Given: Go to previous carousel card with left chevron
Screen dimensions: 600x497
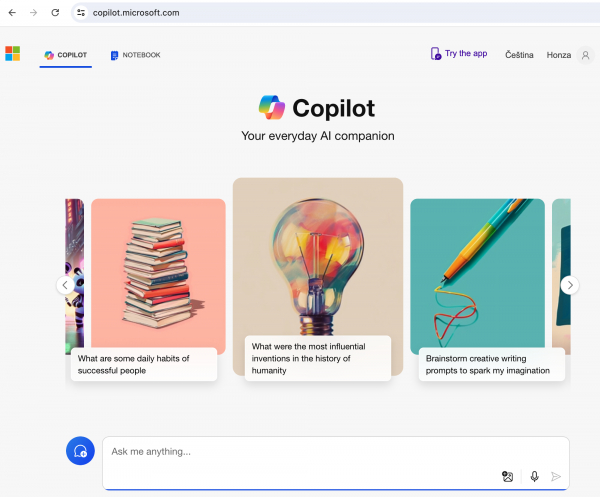Looking at the screenshot, I should 65,285.
